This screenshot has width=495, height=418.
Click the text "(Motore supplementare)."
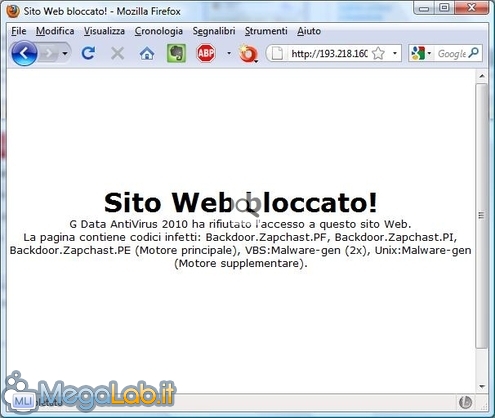(x=241, y=263)
